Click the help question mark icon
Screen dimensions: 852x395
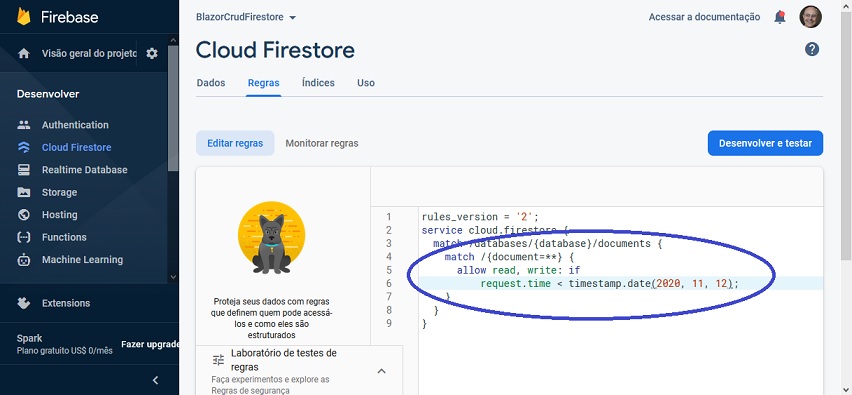click(x=812, y=49)
